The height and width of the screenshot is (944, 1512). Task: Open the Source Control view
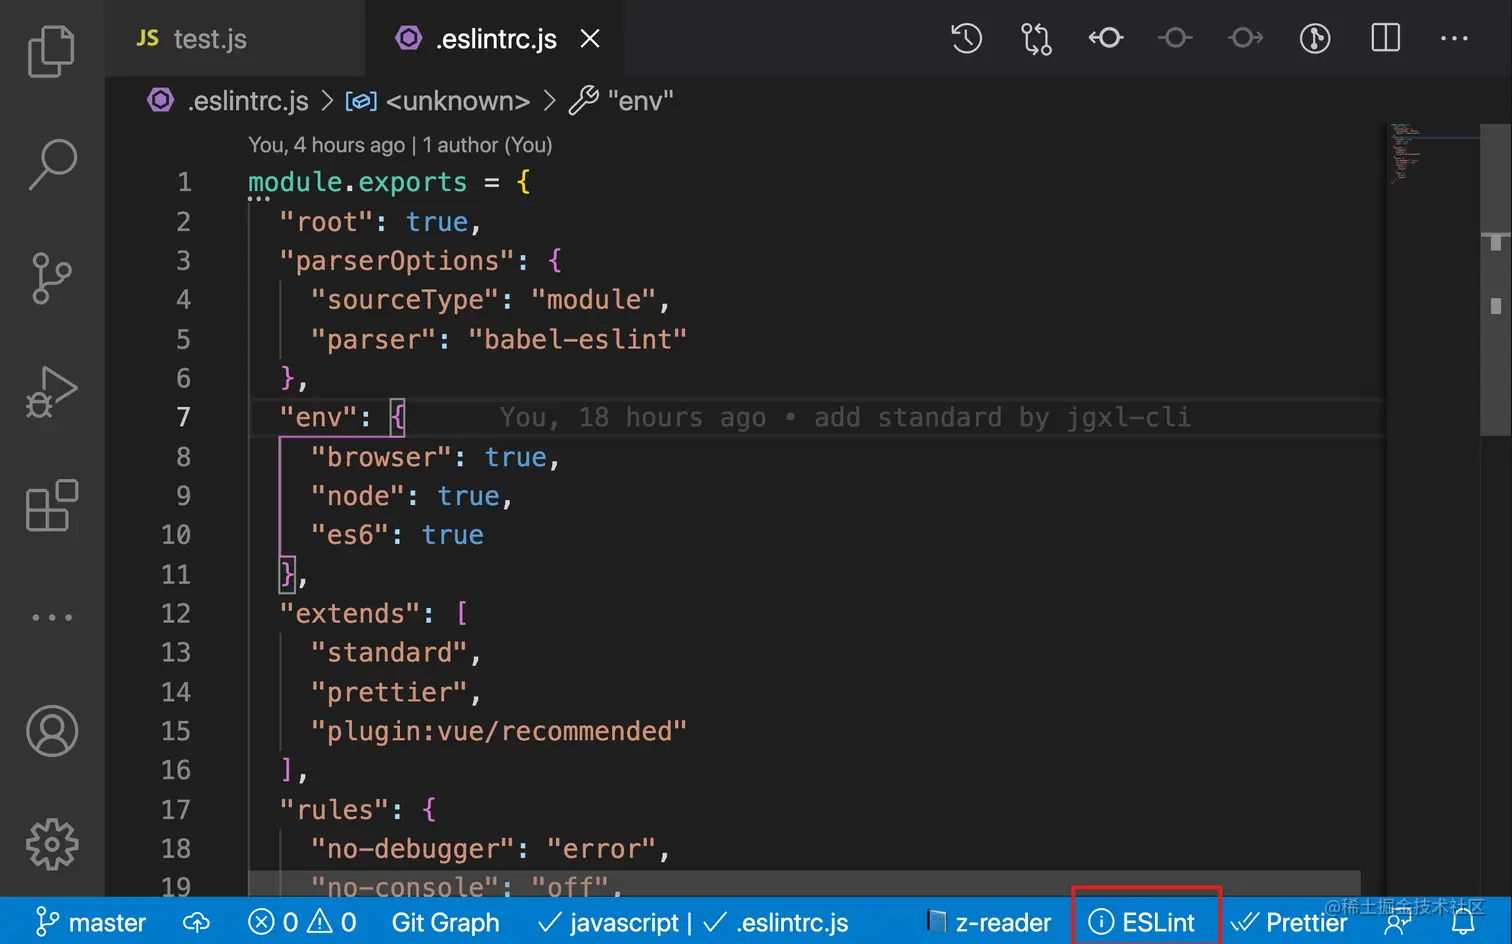(x=51, y=278)
